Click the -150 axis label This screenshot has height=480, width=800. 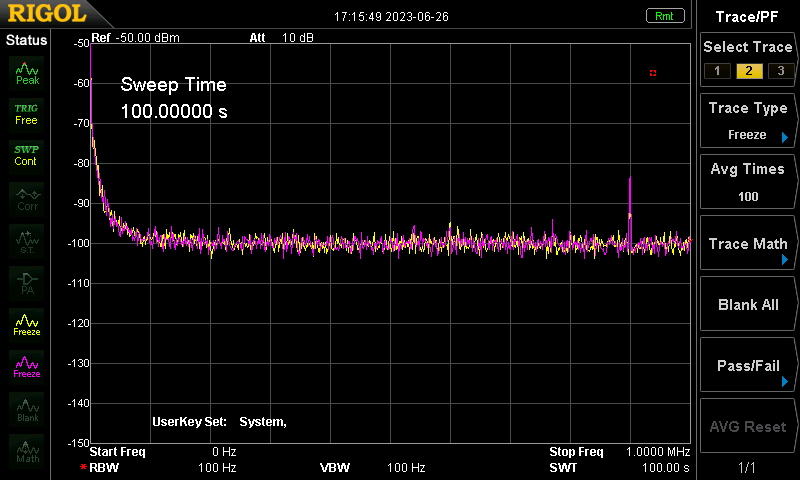pyautogui.click(x=79, y=443)
